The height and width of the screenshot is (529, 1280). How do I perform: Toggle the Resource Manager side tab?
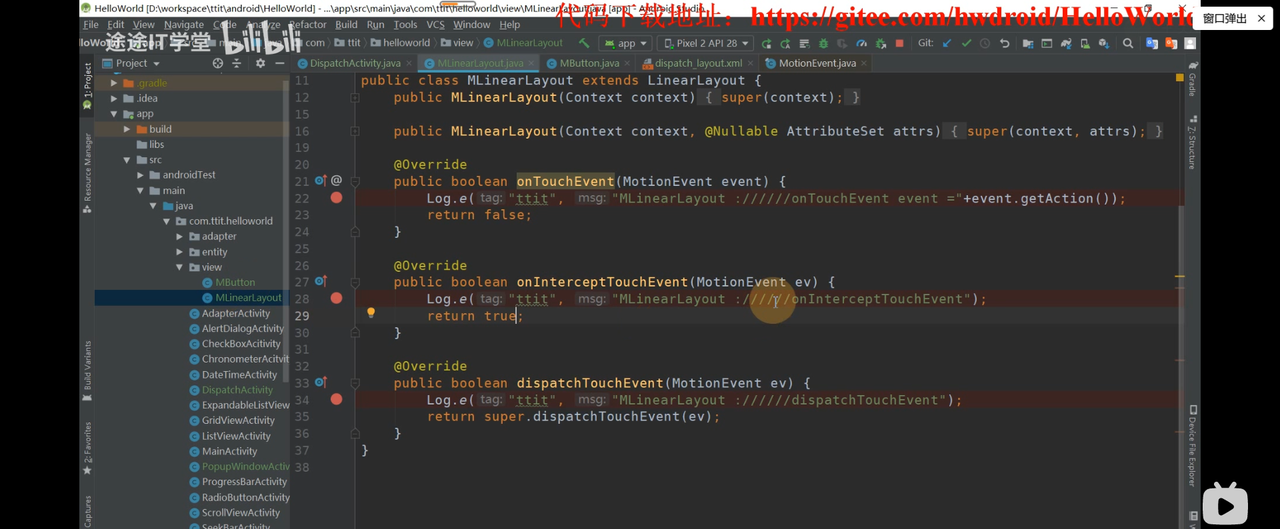click(x=87, y=173)
